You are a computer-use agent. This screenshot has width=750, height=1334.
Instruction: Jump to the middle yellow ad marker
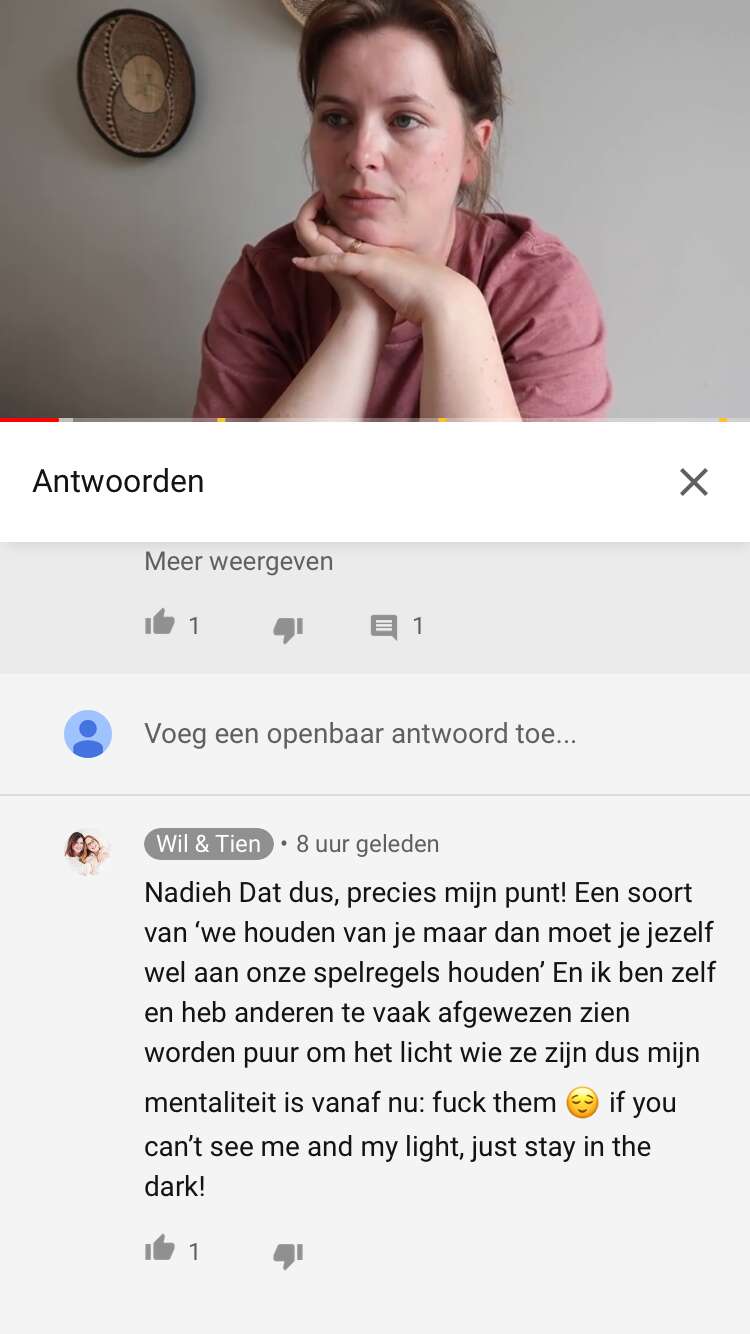442,420
